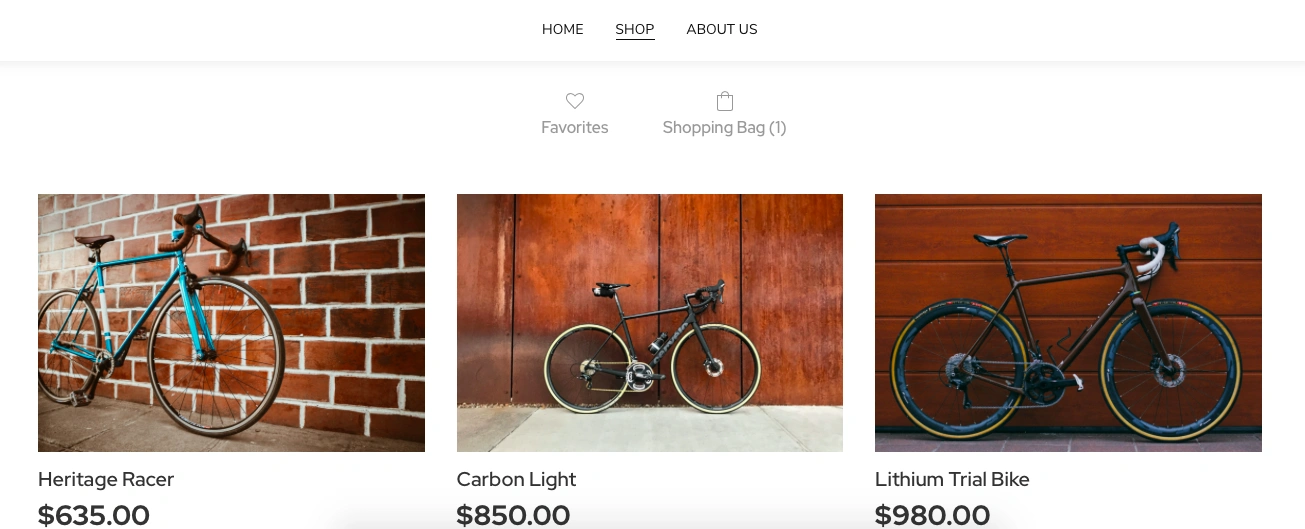Open the Lithium Trial Bike product photo
Image resolution: width=1305 pixels, height=529 pixels.
(1068, 322)
